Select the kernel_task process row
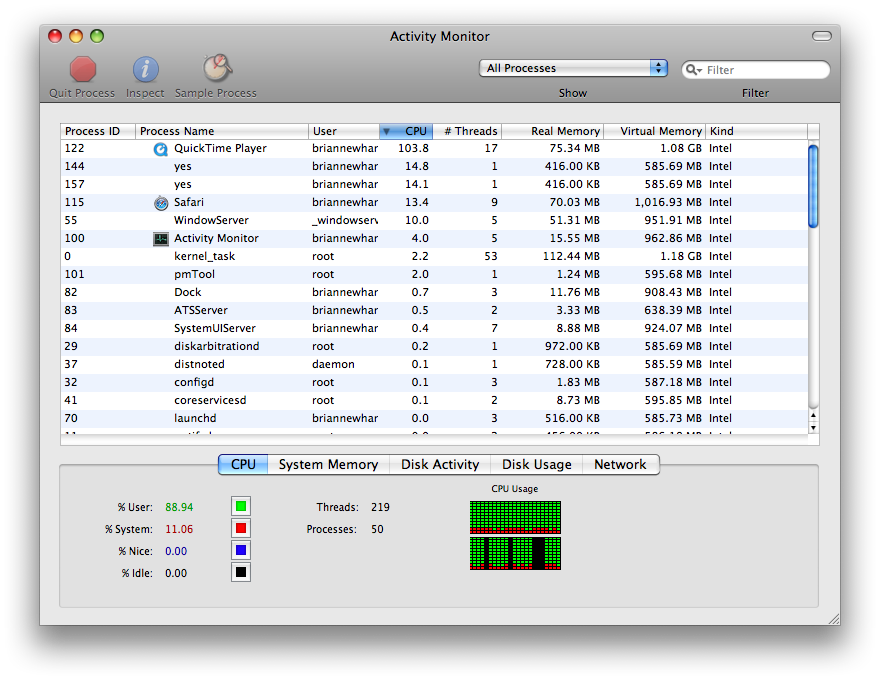 [x=434, y=256]
